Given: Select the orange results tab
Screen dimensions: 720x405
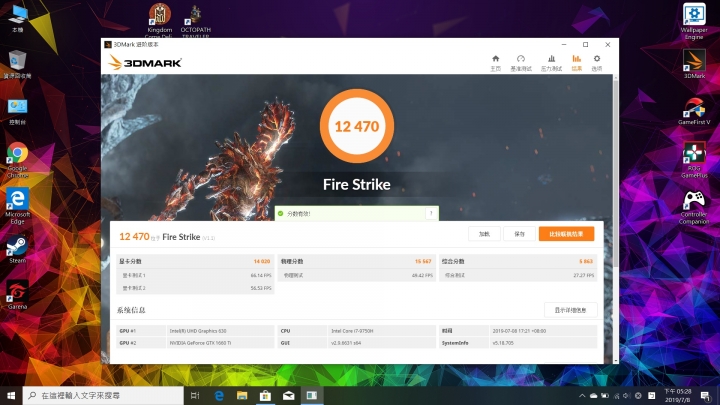Looking at the screenshot, I should [576, 63].
